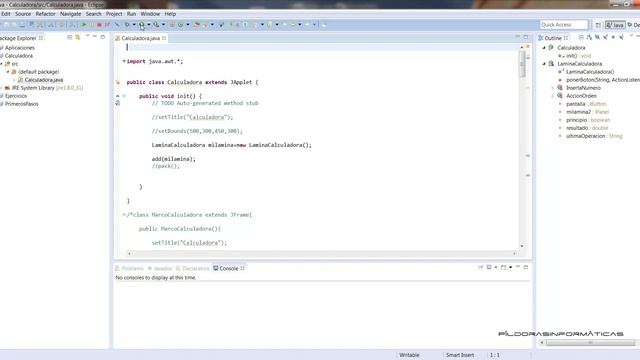Click the Run launch icon under the cursor
The width and height of the screenshot is (640, 360).
(141, 25)
